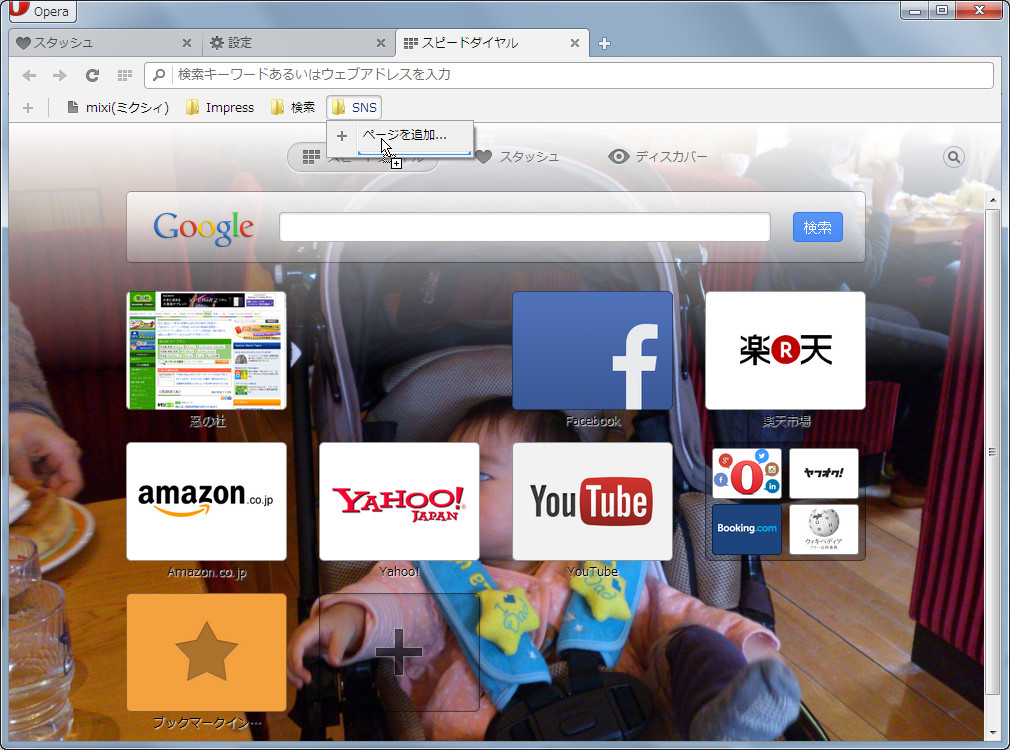Open Wikipedia icon in speed dial folder

tap(824, 529)
